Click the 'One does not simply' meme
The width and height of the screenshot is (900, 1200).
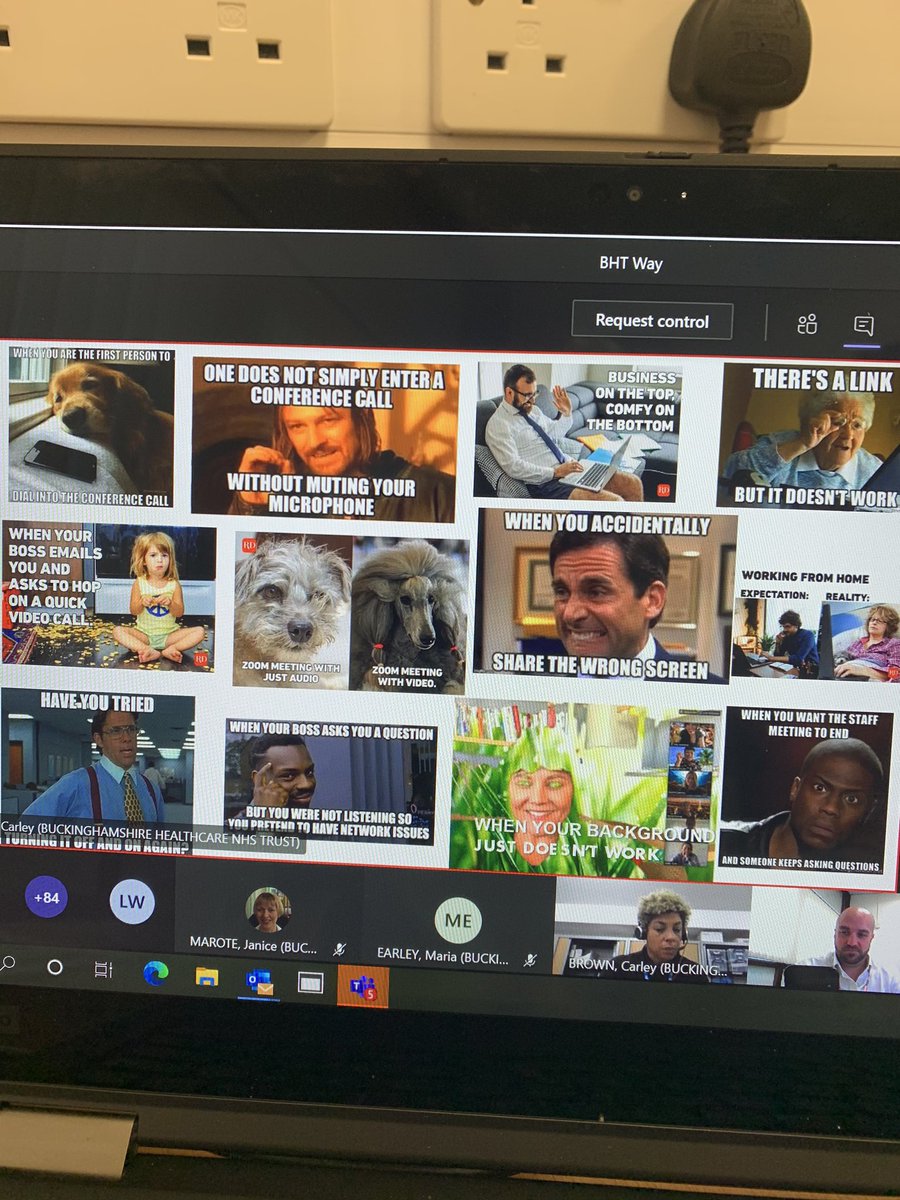[x=325, y=439]
